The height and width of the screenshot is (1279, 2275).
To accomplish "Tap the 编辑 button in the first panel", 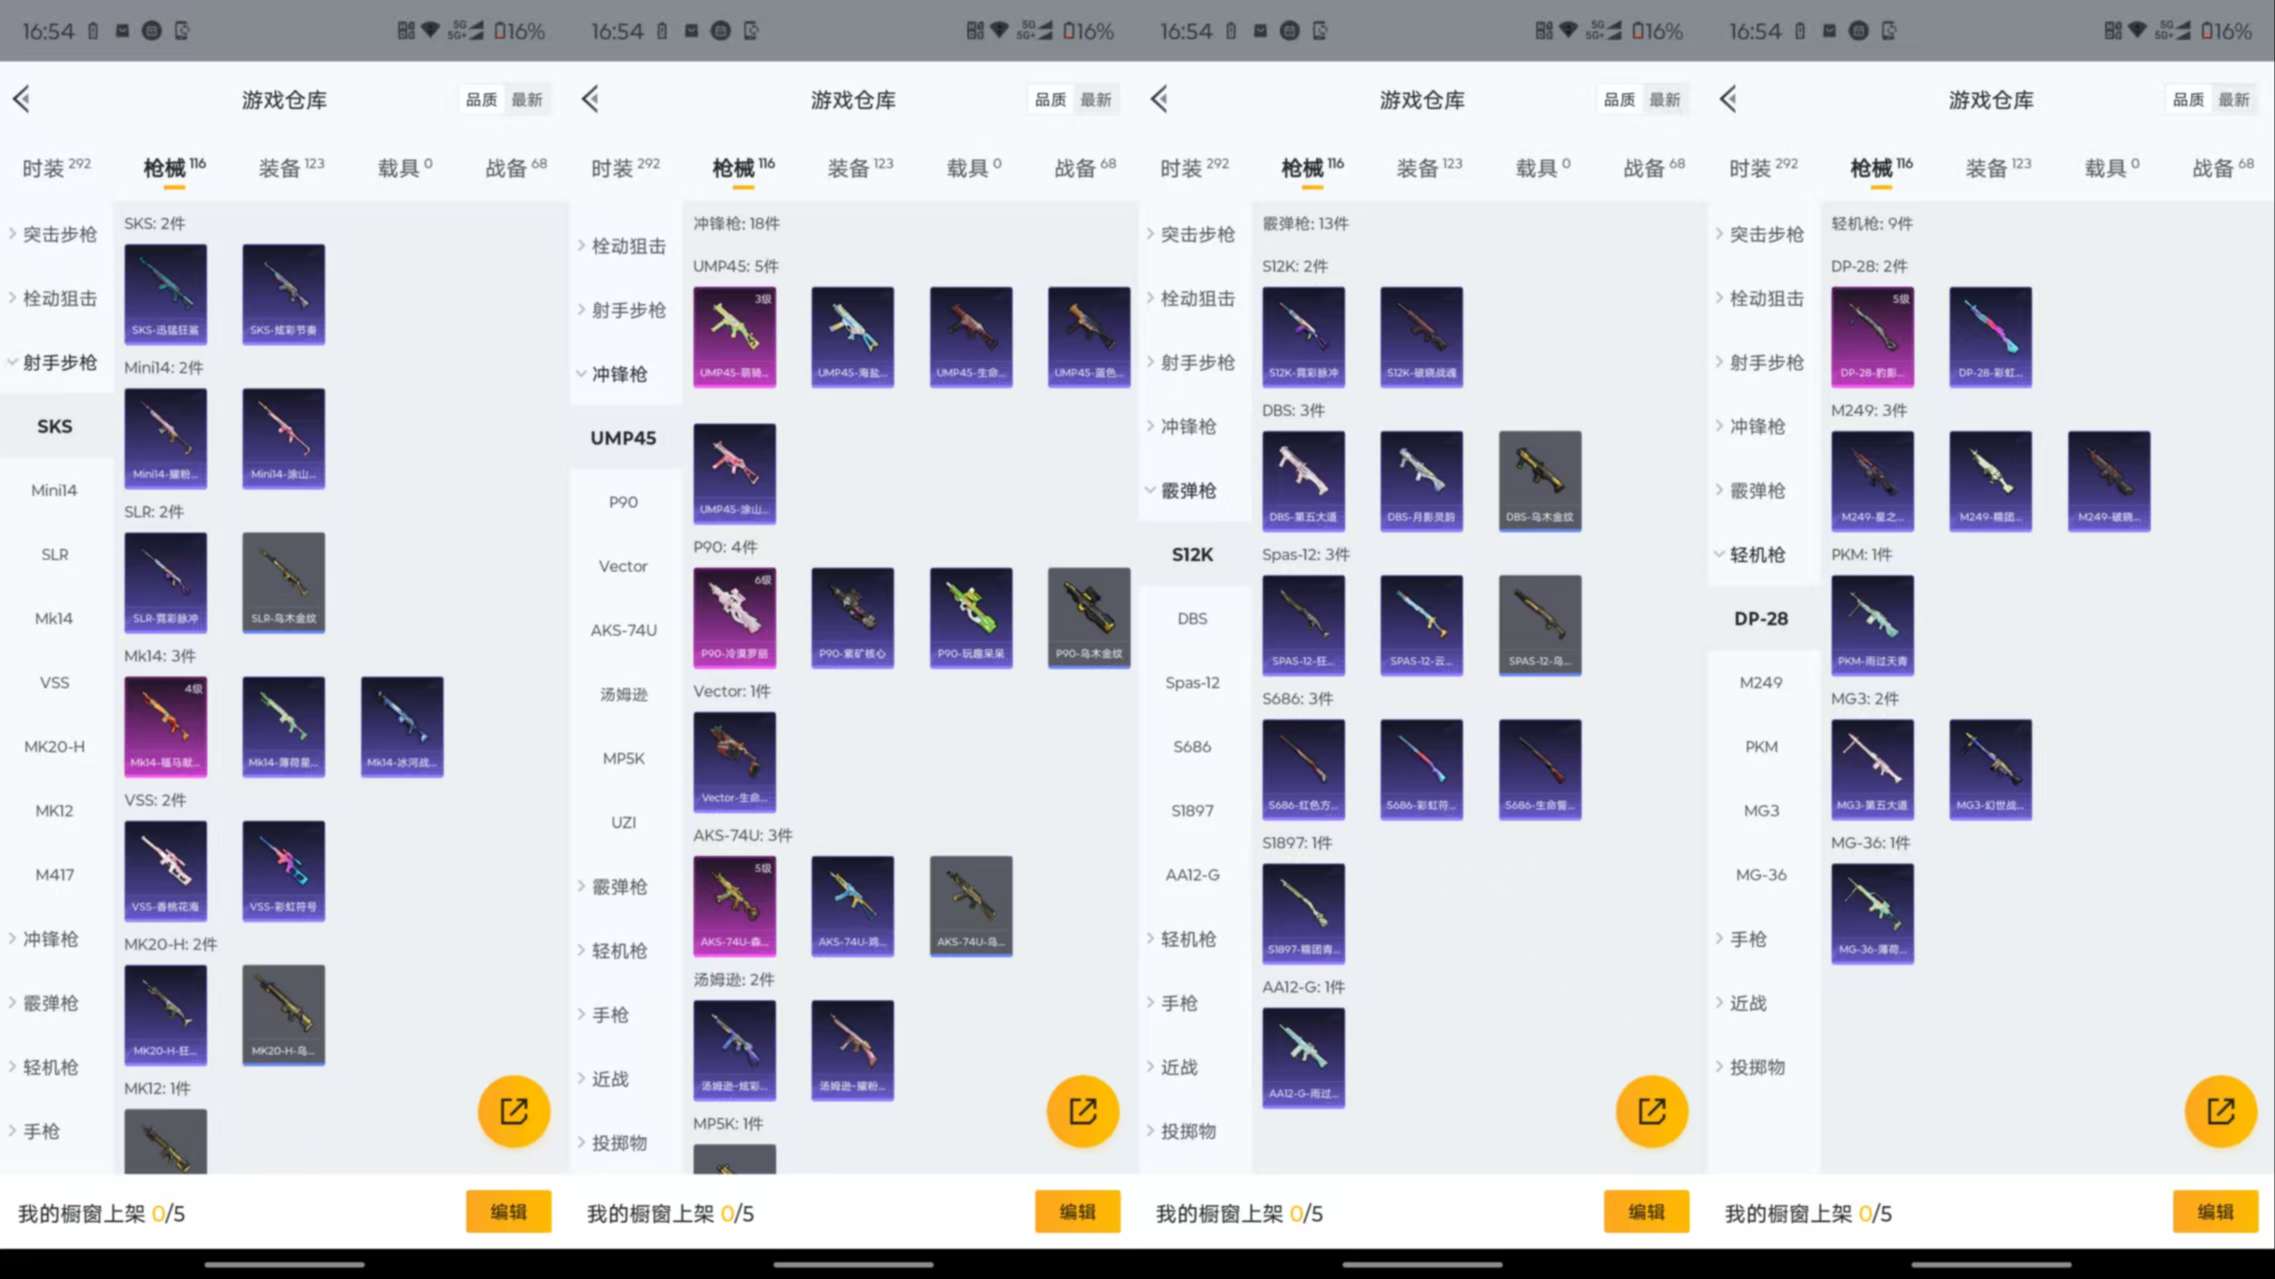I will (508, 1212).
